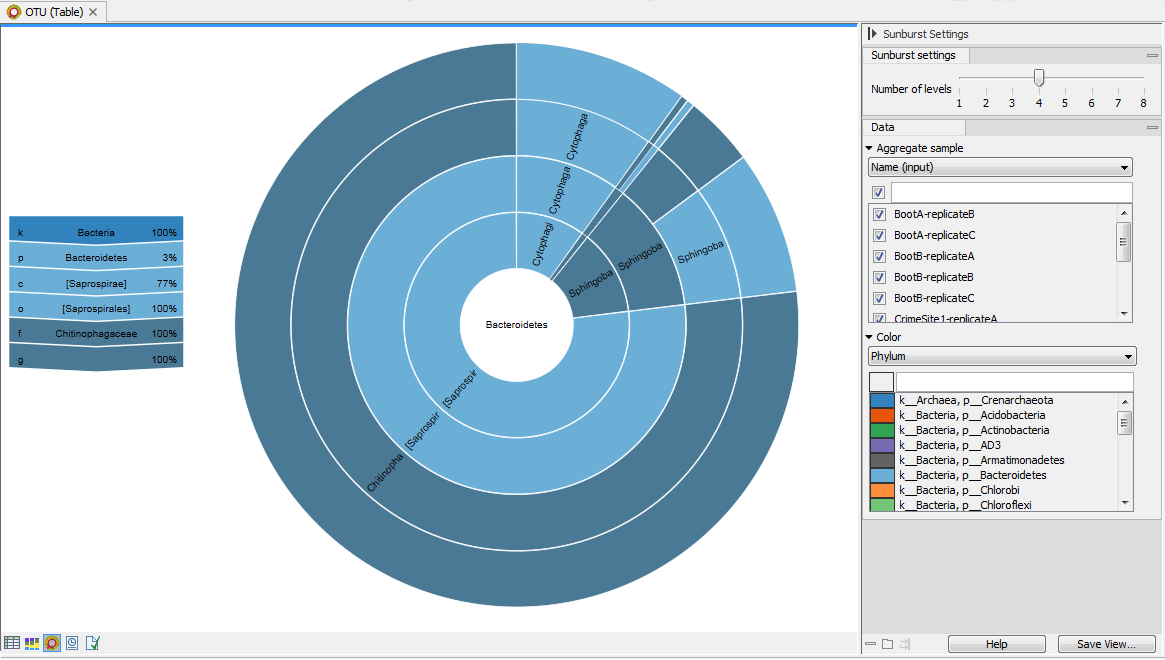This screenshot has height=660, width=1165.
Task: Open the Name (input) dropdown
Action: click(1000, 167)
